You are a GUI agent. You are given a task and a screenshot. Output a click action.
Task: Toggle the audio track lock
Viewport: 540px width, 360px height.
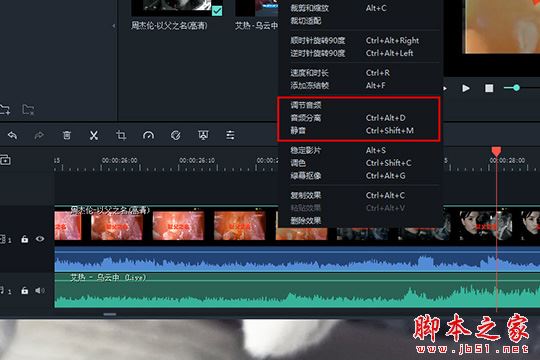tap(24, 290)
